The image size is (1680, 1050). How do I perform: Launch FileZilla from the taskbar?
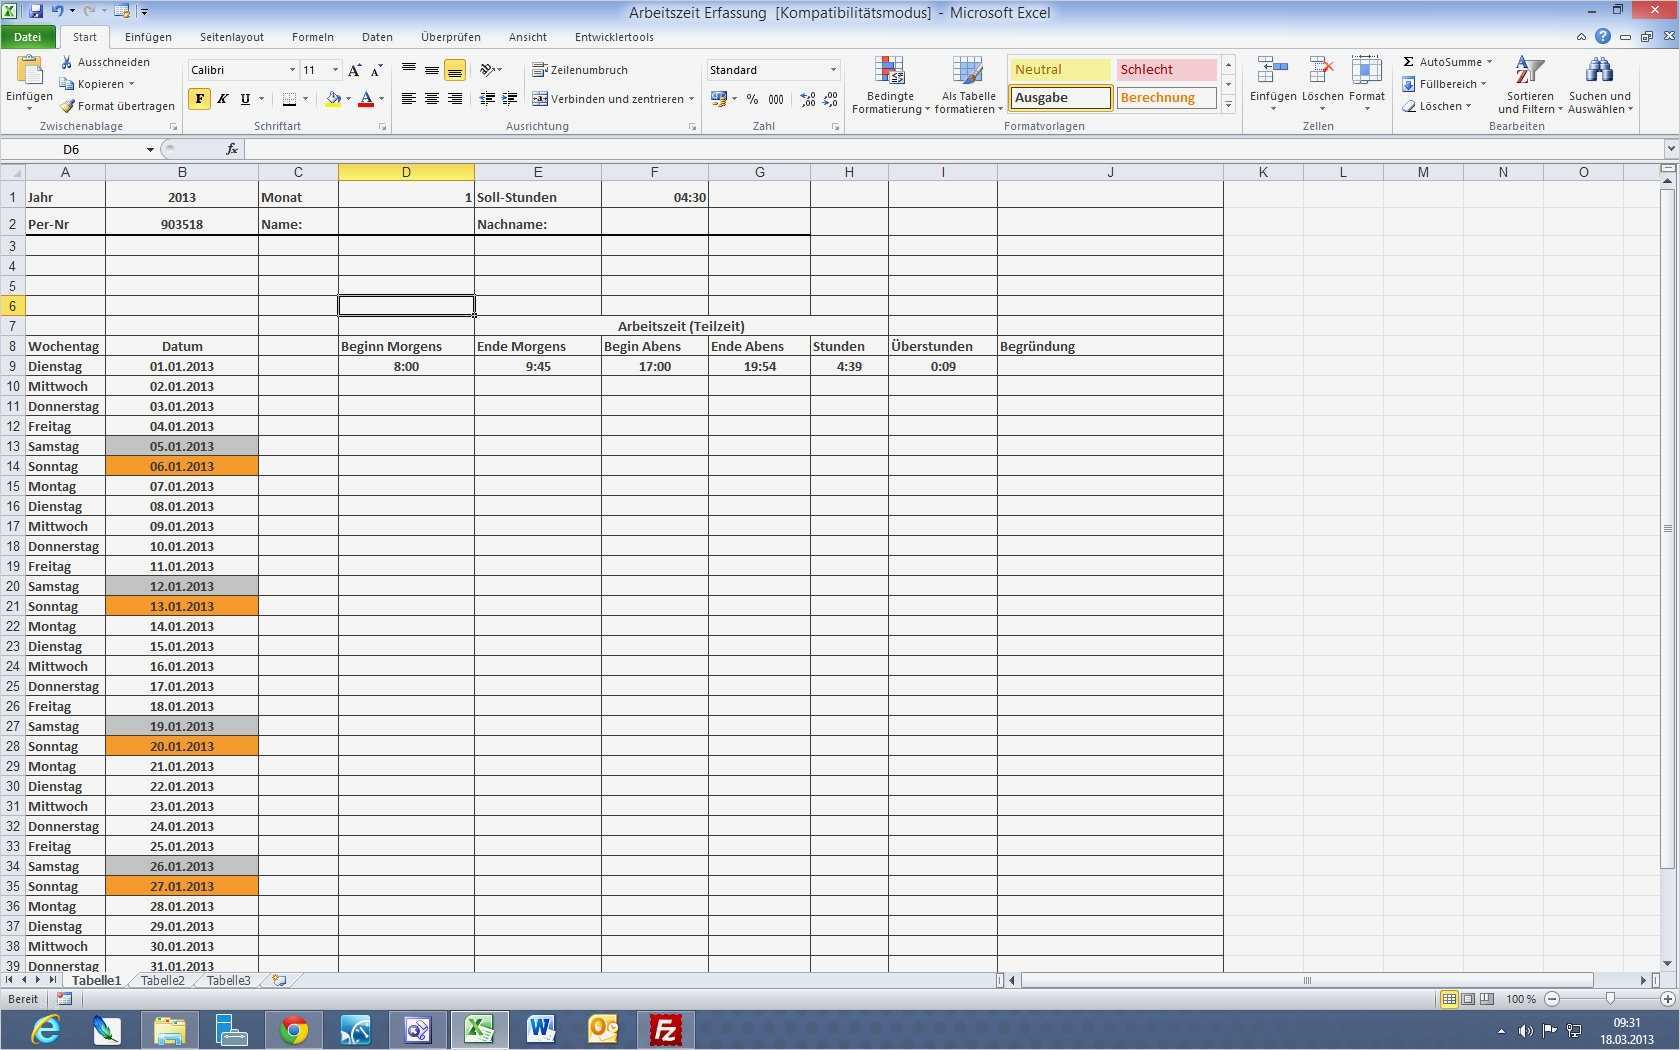tap(665, 1029)
